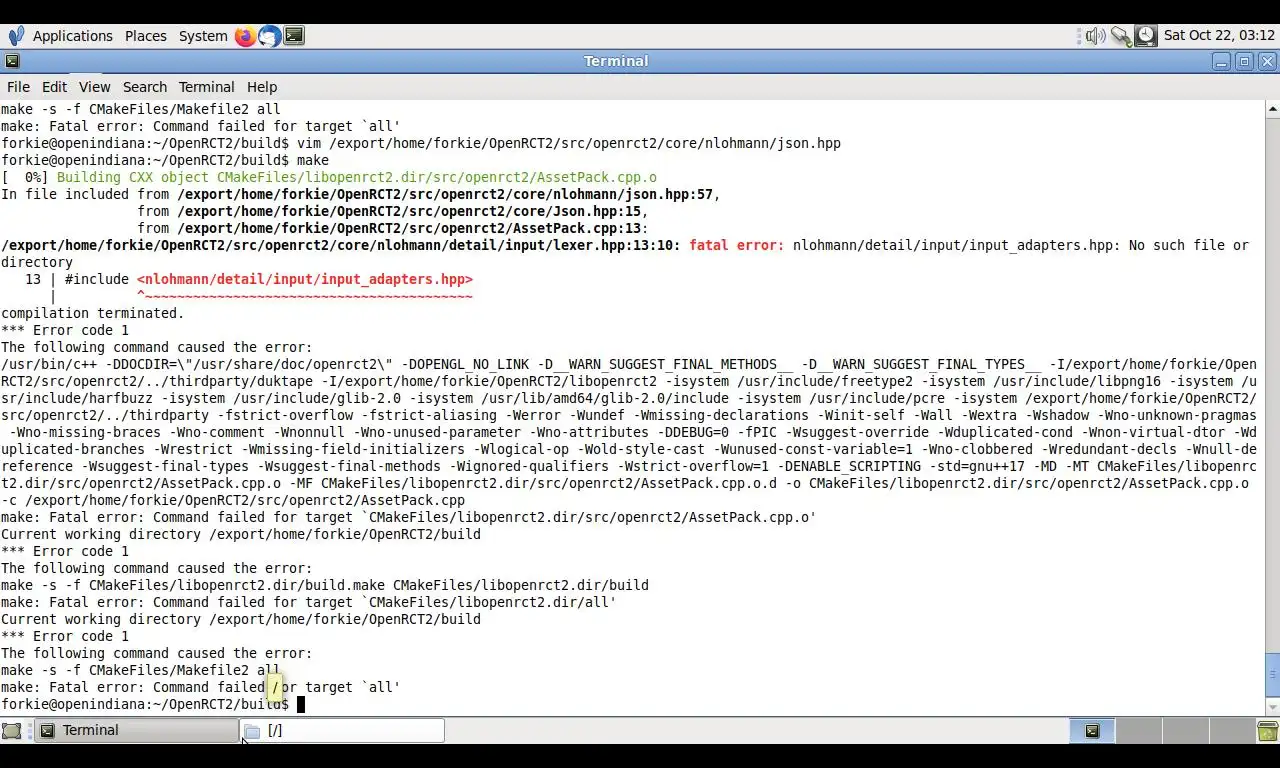Click the last prompt 'forkie@openindiana:~/OpenRCT2/build$'
The width and height of the screenshot is (1280, 768).
click(145, 704)
